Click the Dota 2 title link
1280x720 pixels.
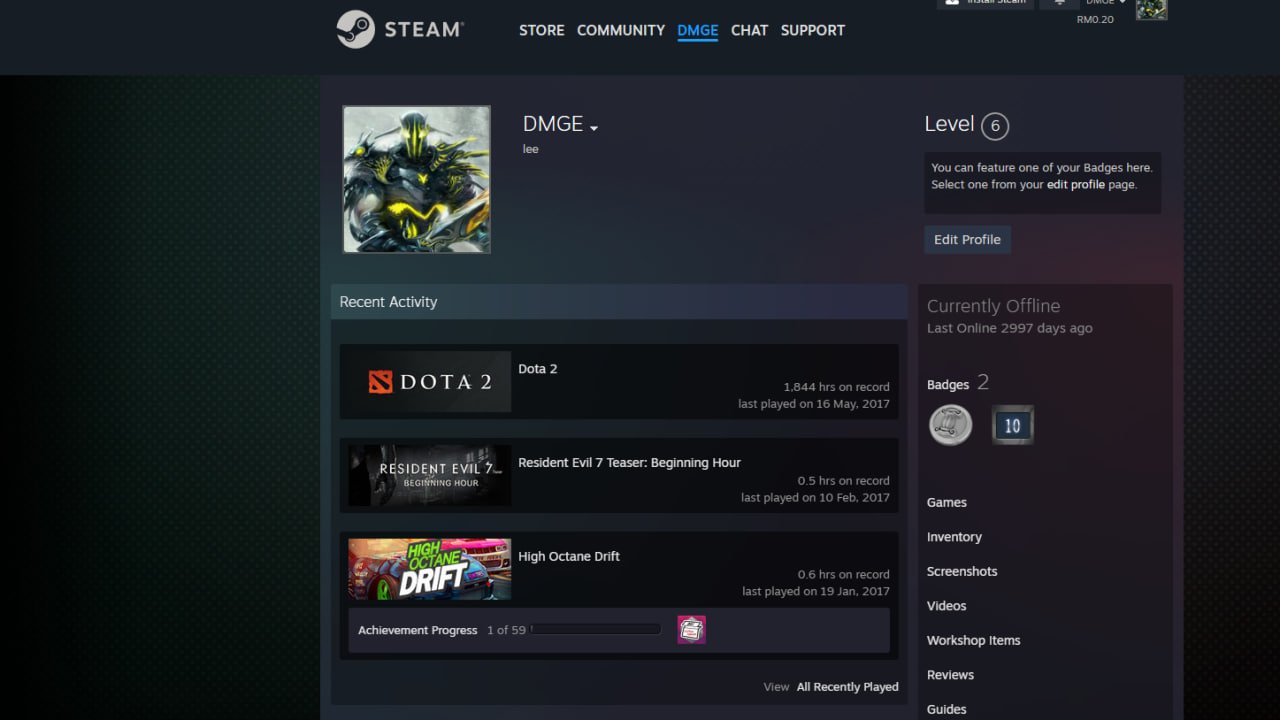click(538, 369)
